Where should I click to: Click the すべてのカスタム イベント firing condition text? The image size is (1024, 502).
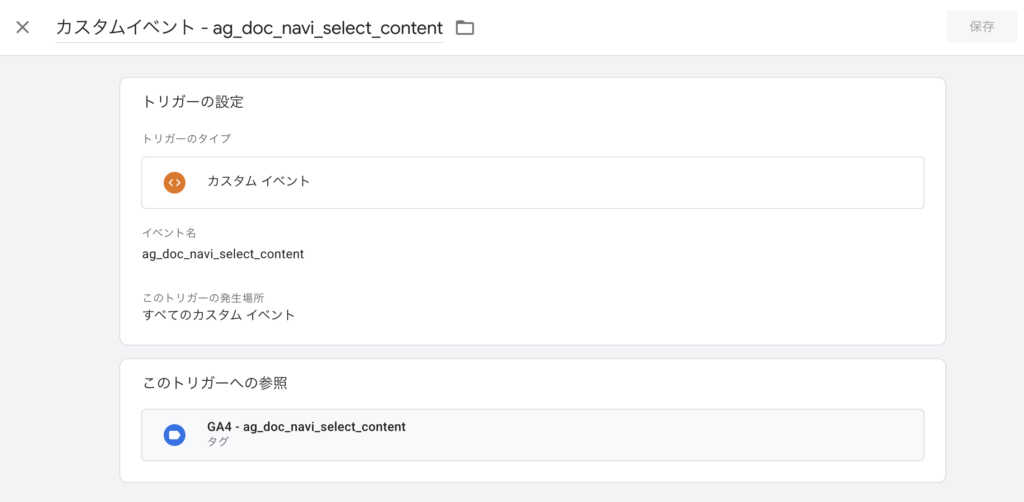pyautogui.click(x=218, y=315)
